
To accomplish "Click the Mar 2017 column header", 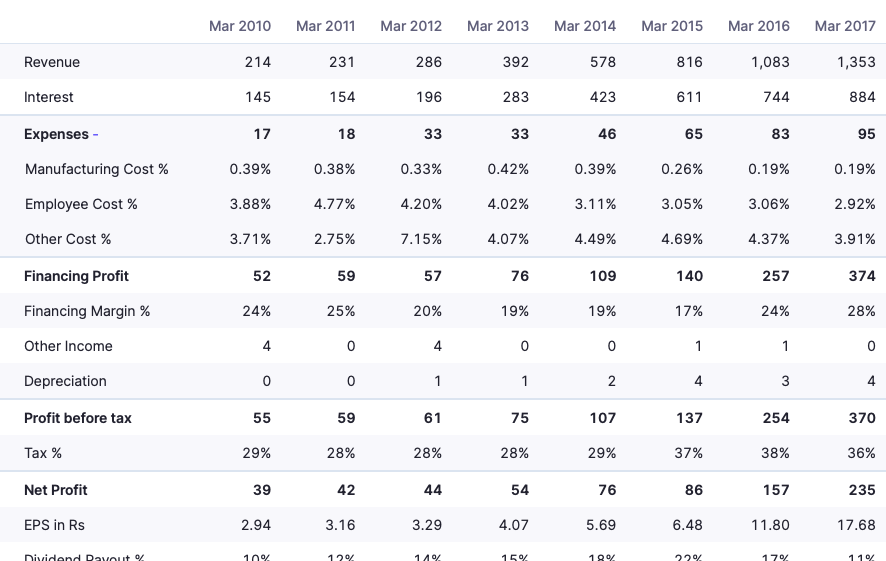I will (845, 26).
